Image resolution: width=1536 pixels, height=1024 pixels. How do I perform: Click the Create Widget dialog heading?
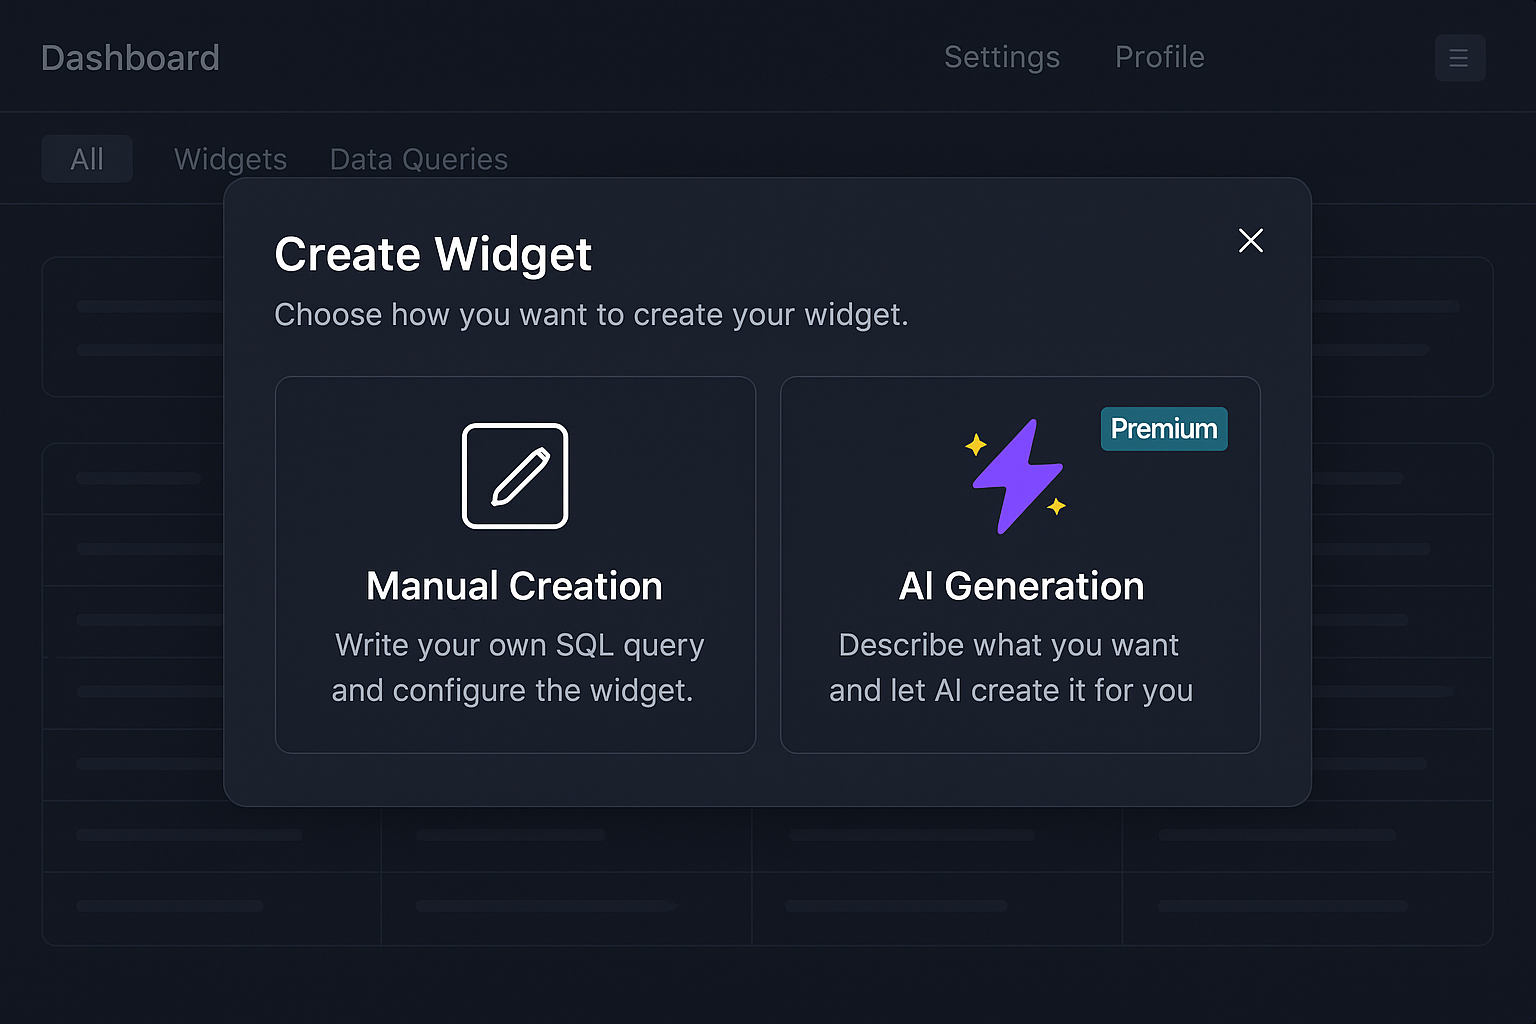click(x=433, y=253)
